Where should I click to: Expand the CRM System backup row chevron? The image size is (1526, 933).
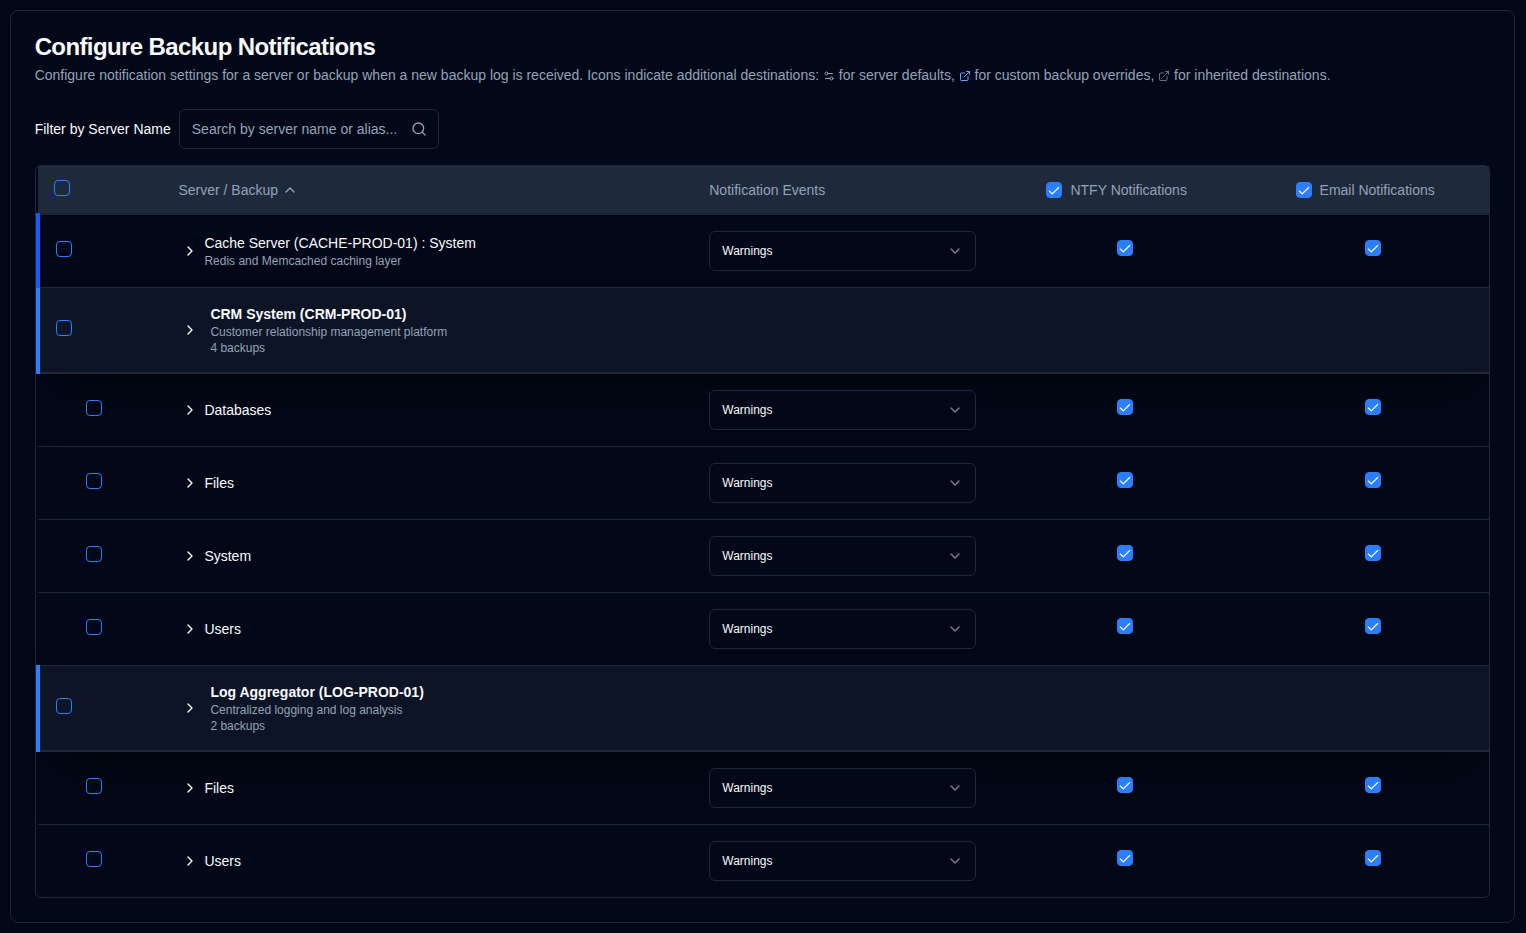pyautogui.click(x=190, y=556)
